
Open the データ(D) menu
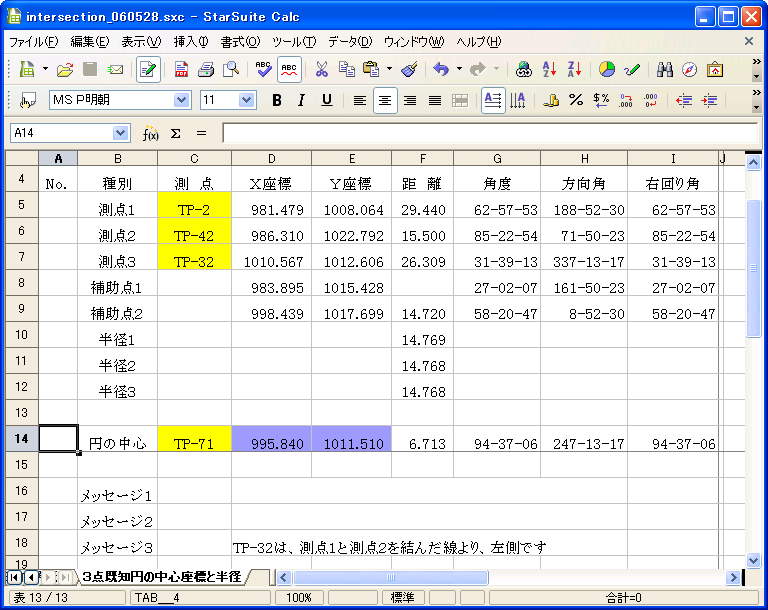[350, 42]
